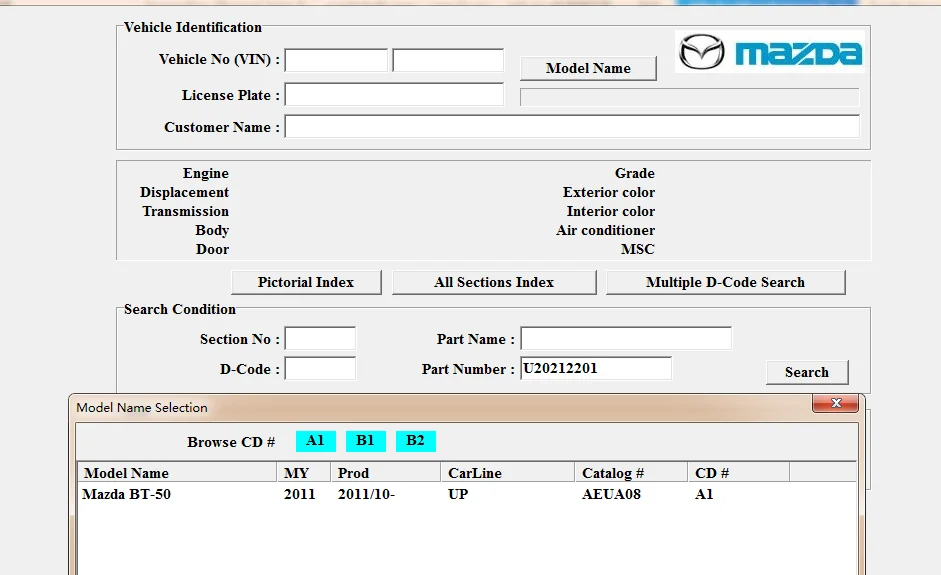Sort by the Catalog # column header
941x575 pixels.
[631, 473]
